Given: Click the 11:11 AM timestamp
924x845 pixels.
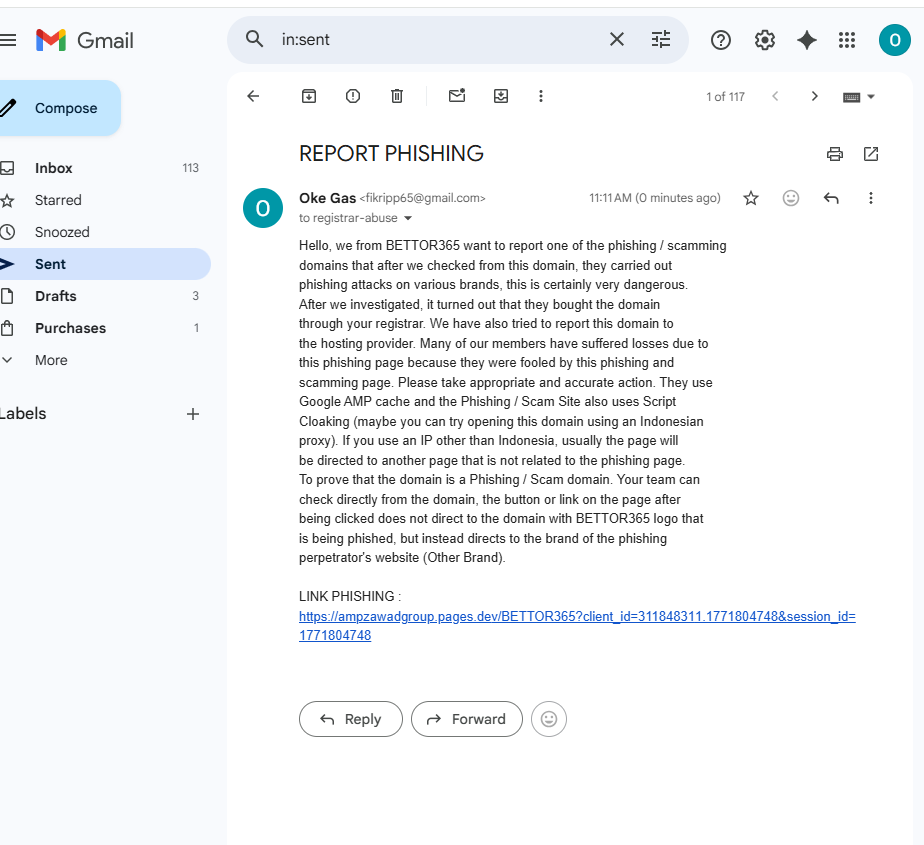Looking at the screenshot, I should 655,198.
